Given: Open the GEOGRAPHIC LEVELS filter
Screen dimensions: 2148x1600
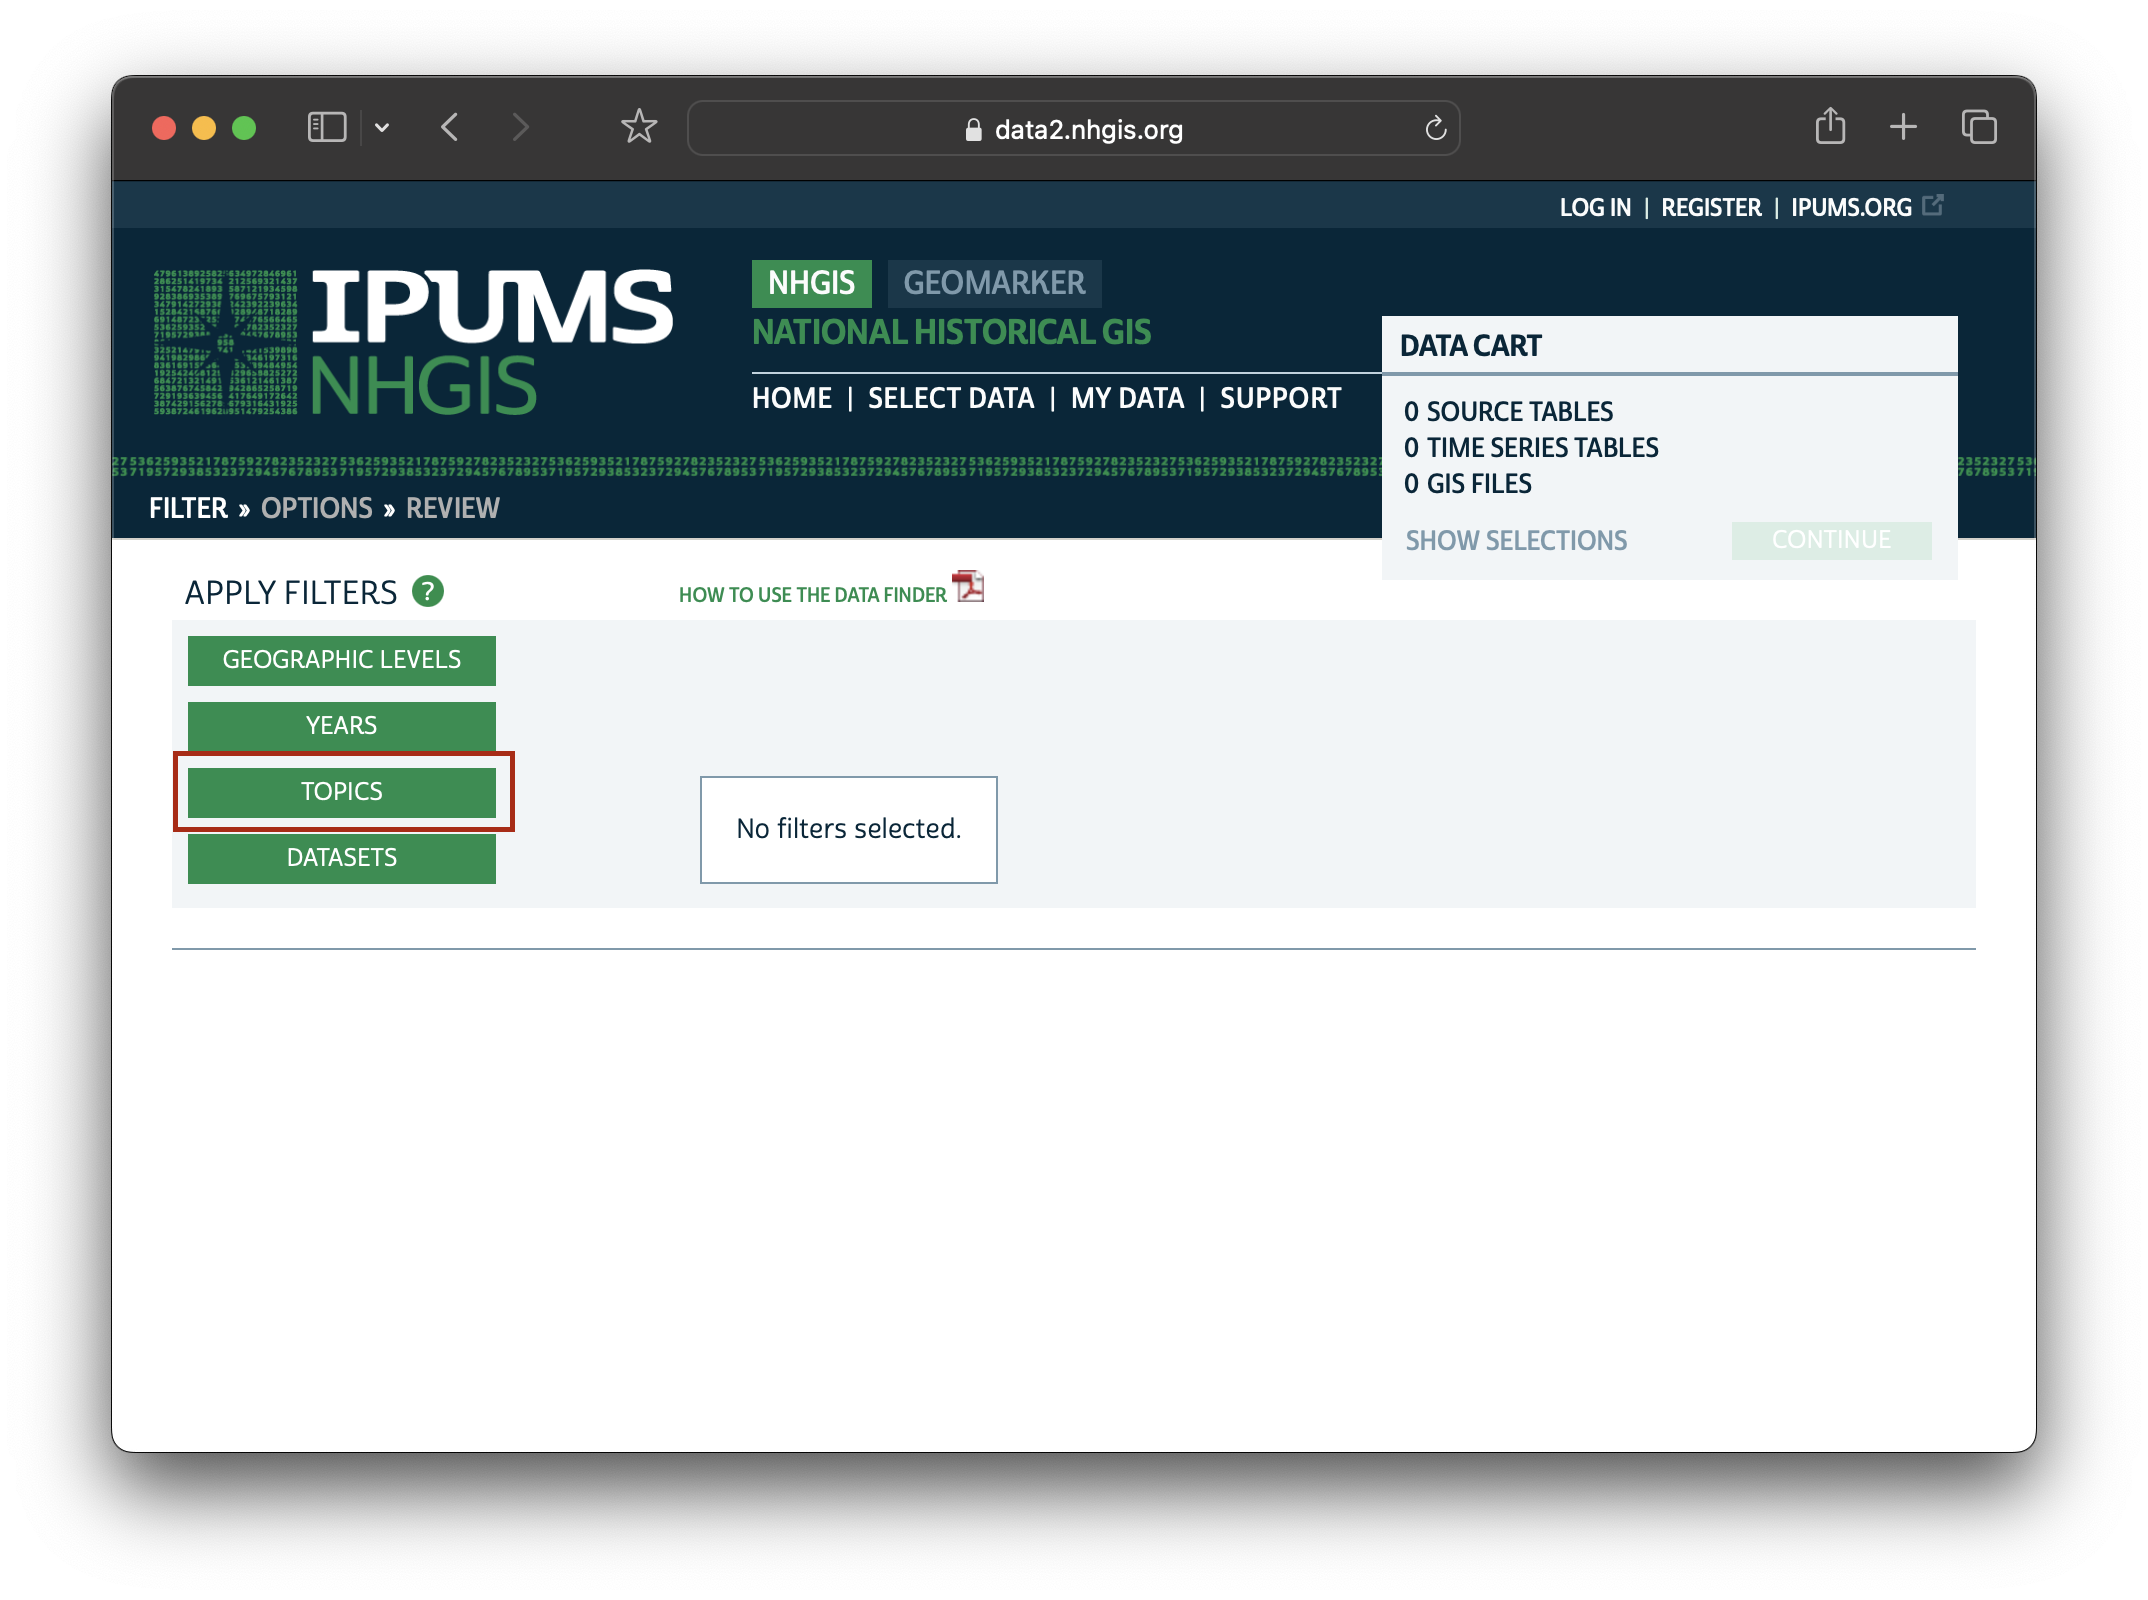Looking at the screenshot, I should [x=342, y=660].
